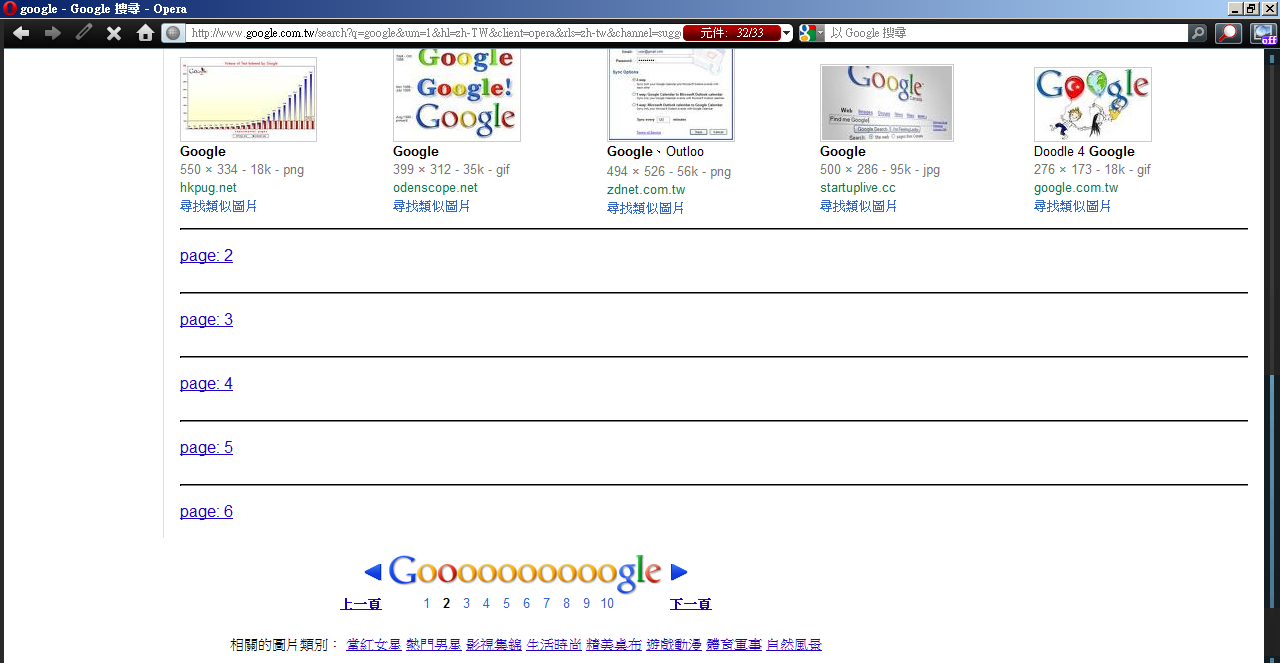Click the 'page: 6' link
The height and width of the screenshot is (663, 1280).
tap(206, 512)
